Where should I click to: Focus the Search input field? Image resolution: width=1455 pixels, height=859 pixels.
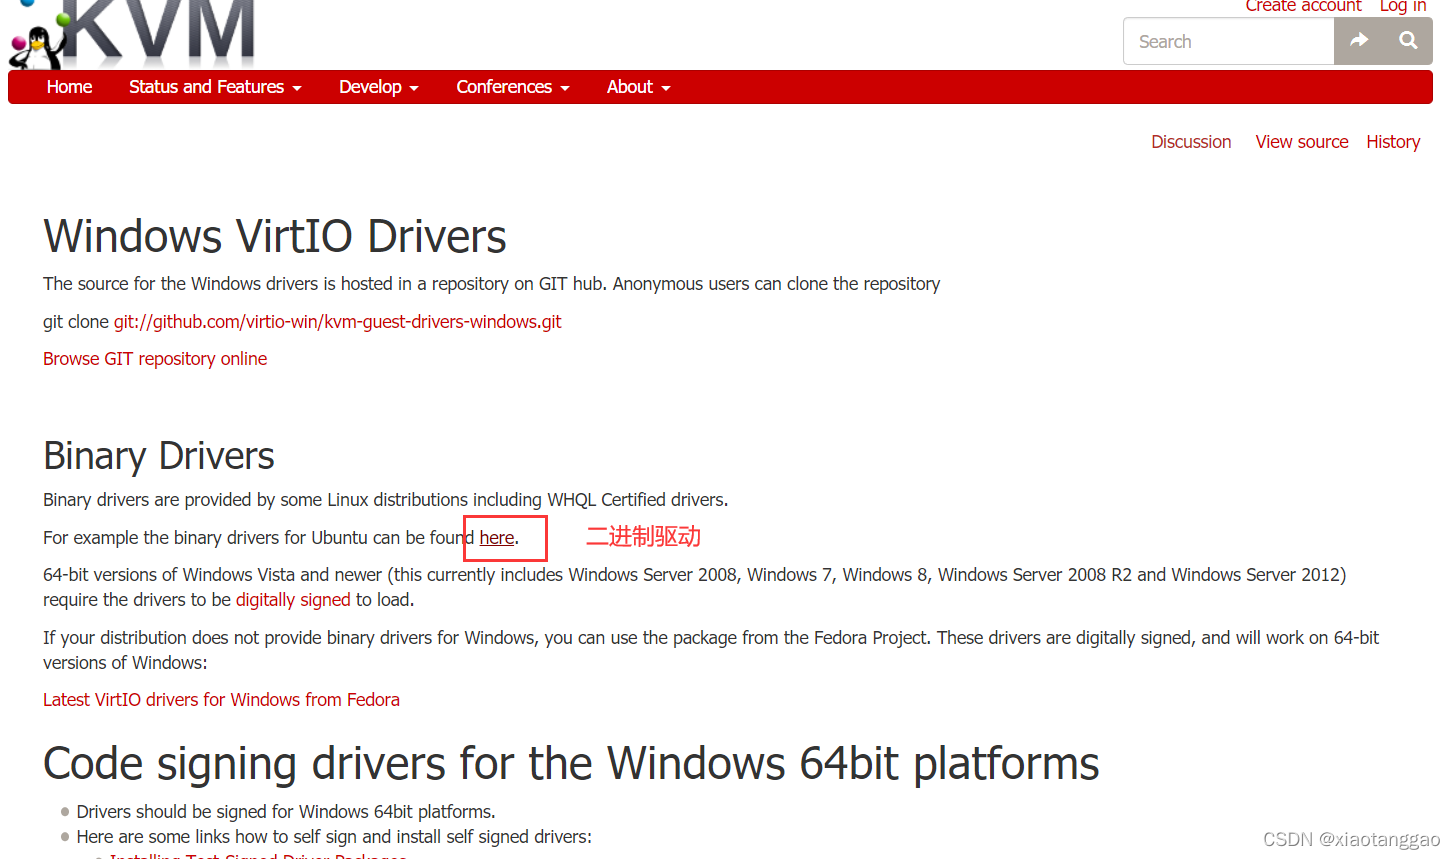click(x=1229, y=41)
